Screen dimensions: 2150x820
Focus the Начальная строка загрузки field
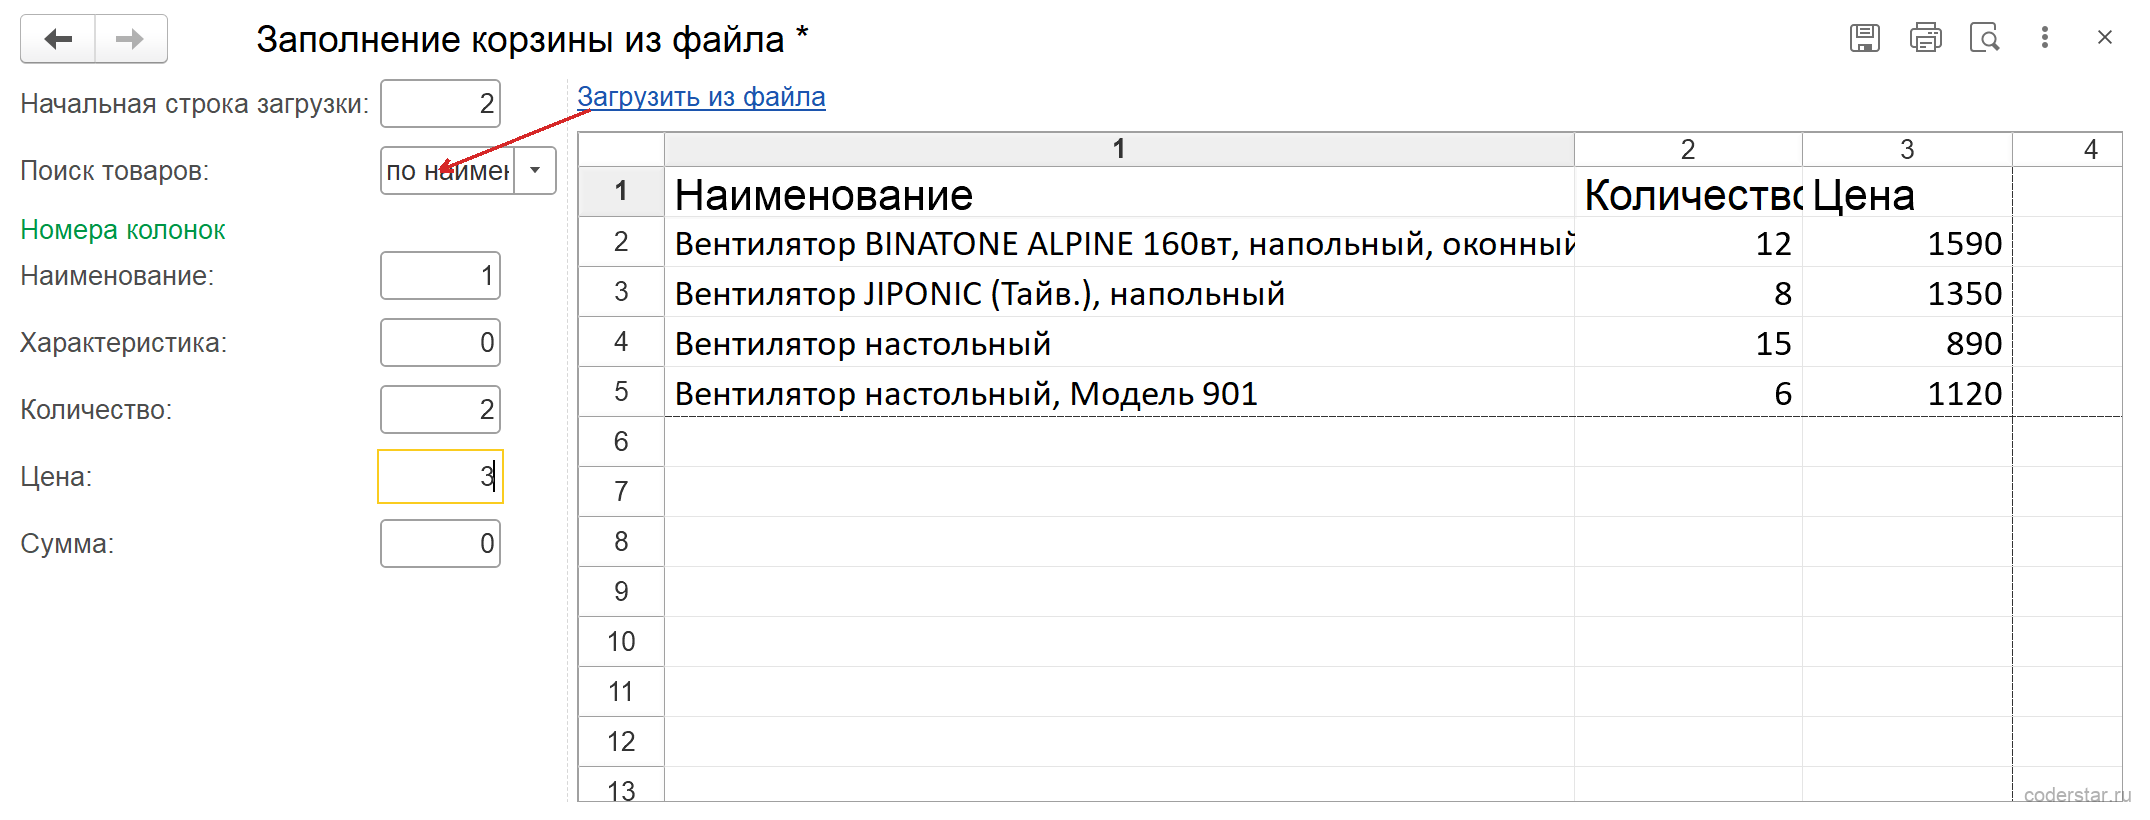click(x=440, y=103)
